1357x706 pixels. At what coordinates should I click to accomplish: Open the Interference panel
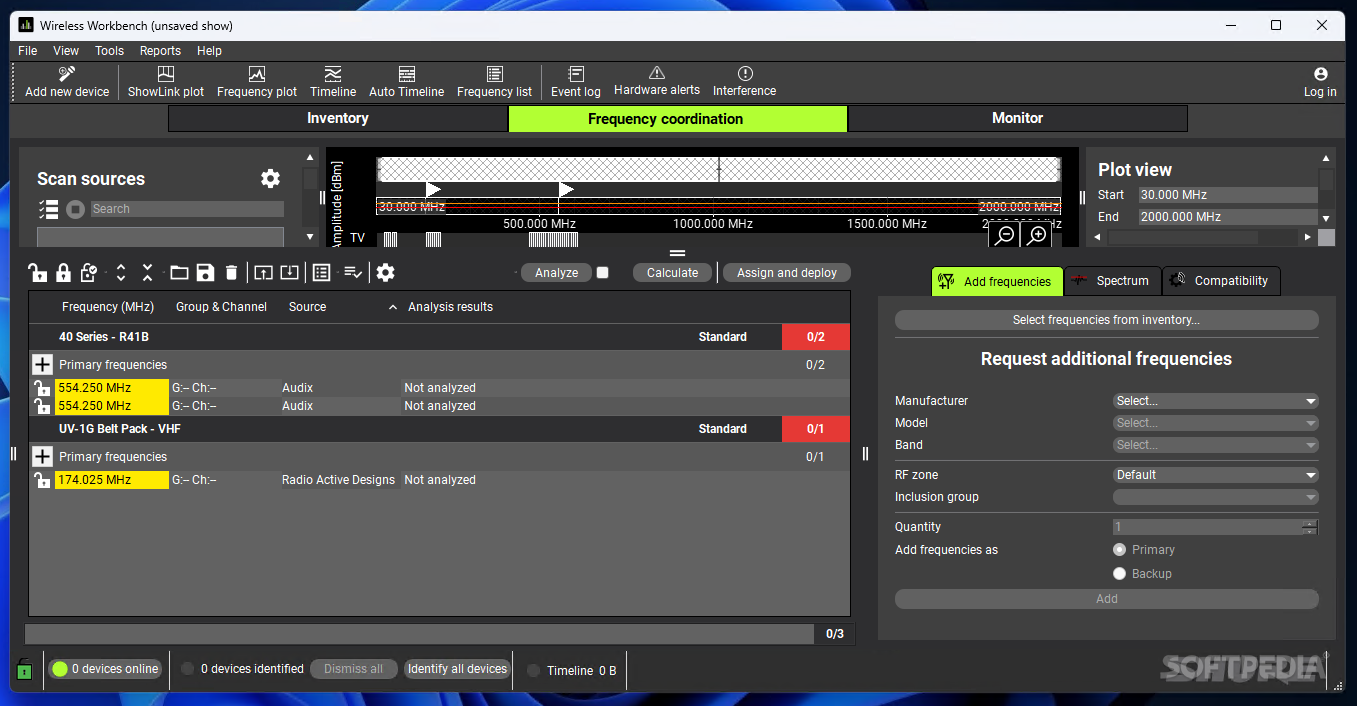tap(744, 82)
